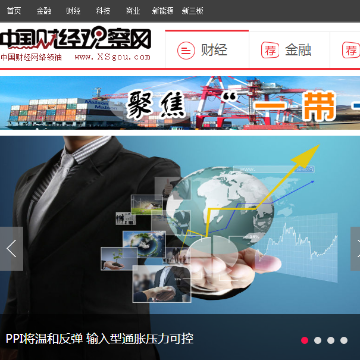The width and height of the screenshot is (360, 360).
Task: Go to the 商业 section in the top bar
Action: point(133,11)
